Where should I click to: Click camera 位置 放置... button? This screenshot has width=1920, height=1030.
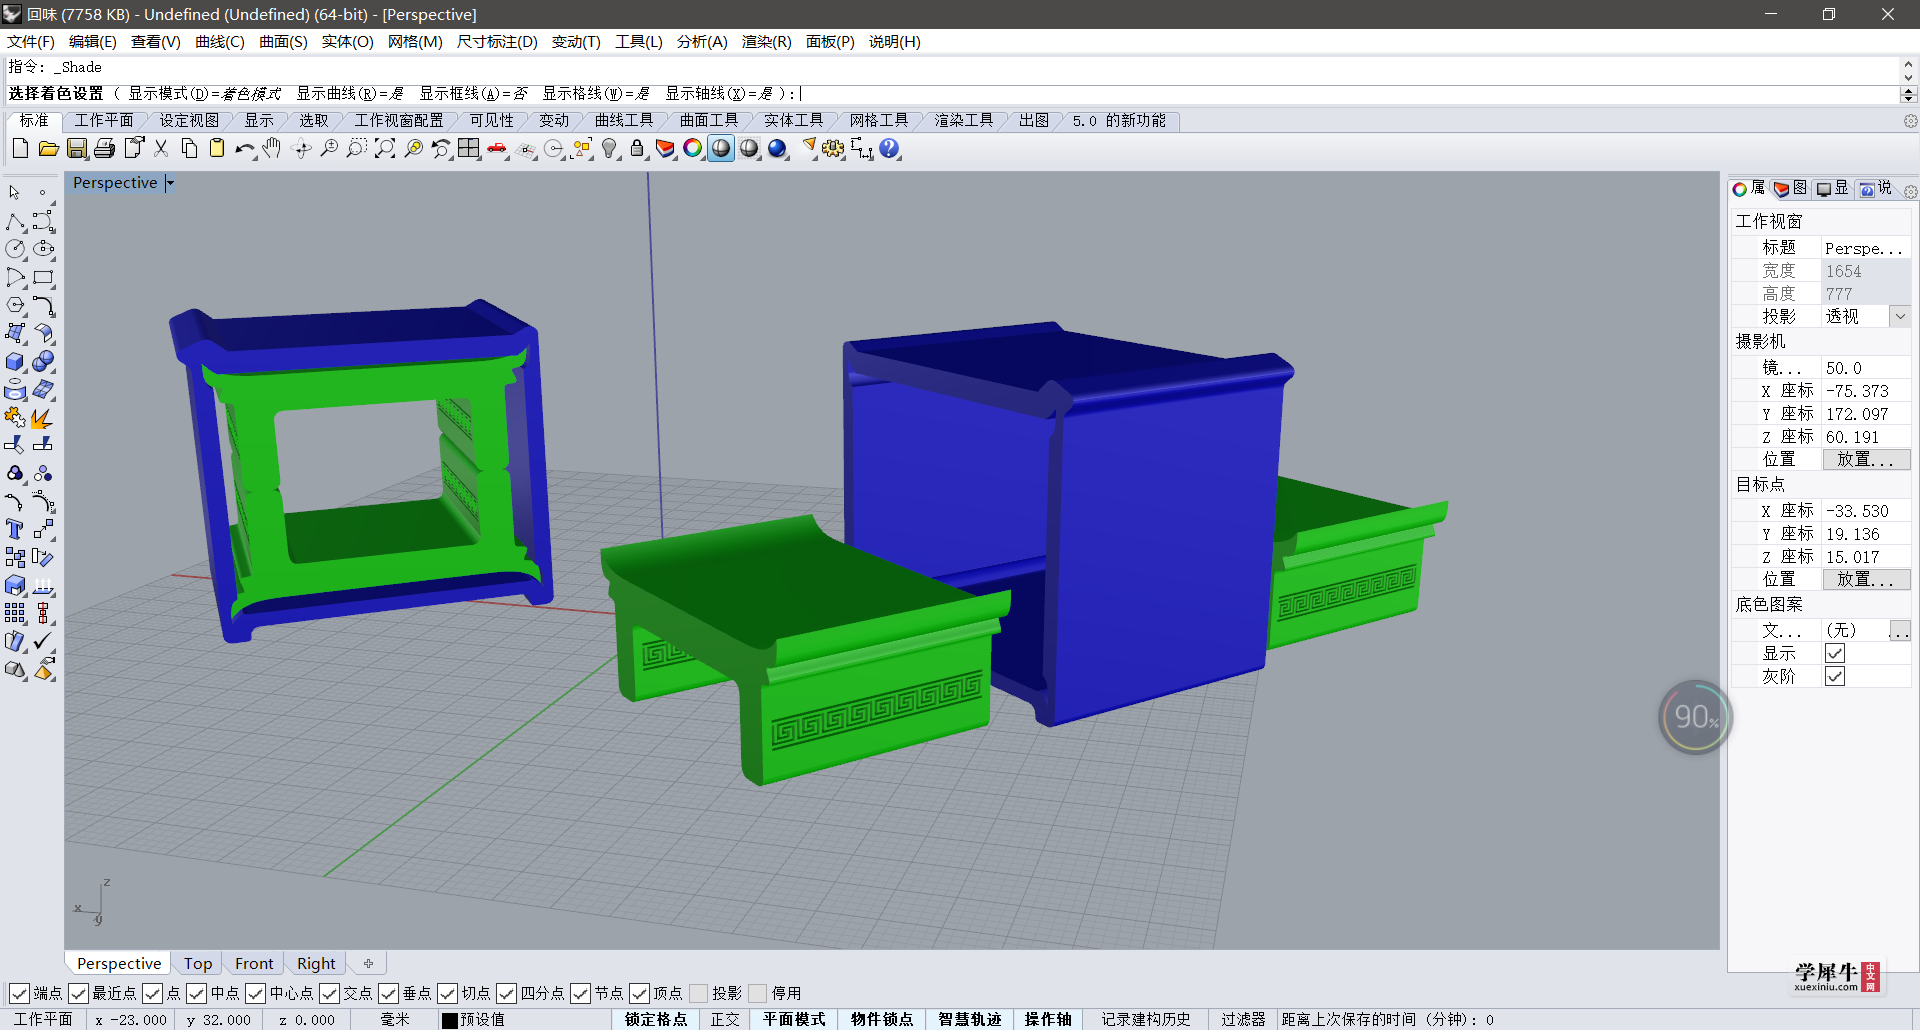click(x=1866, y=459)
